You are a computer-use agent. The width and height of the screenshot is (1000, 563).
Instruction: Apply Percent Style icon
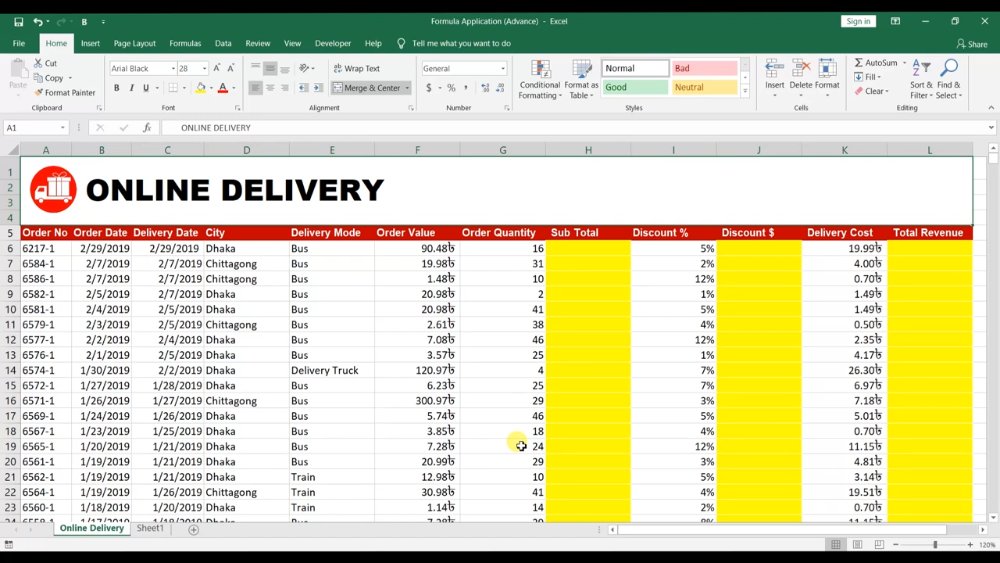451,88
